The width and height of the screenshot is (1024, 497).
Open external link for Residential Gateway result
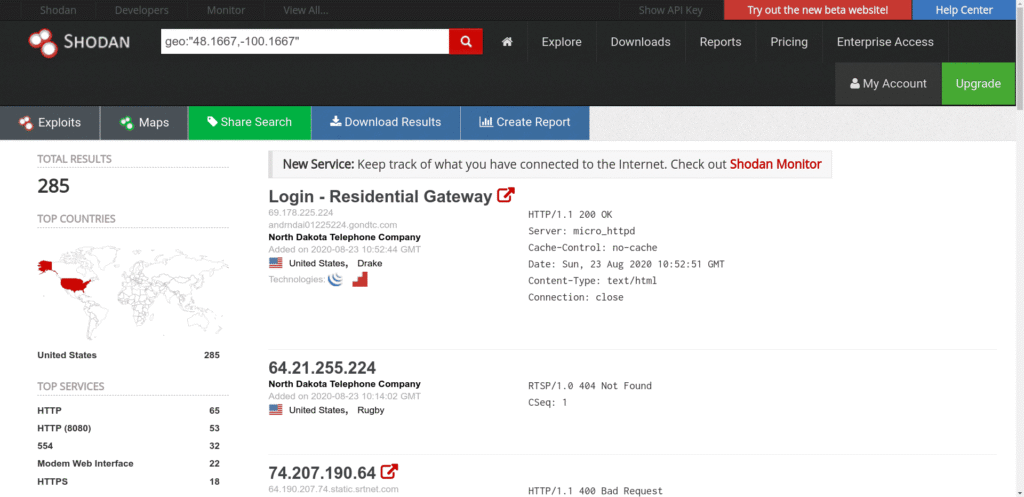pos(506,195)
